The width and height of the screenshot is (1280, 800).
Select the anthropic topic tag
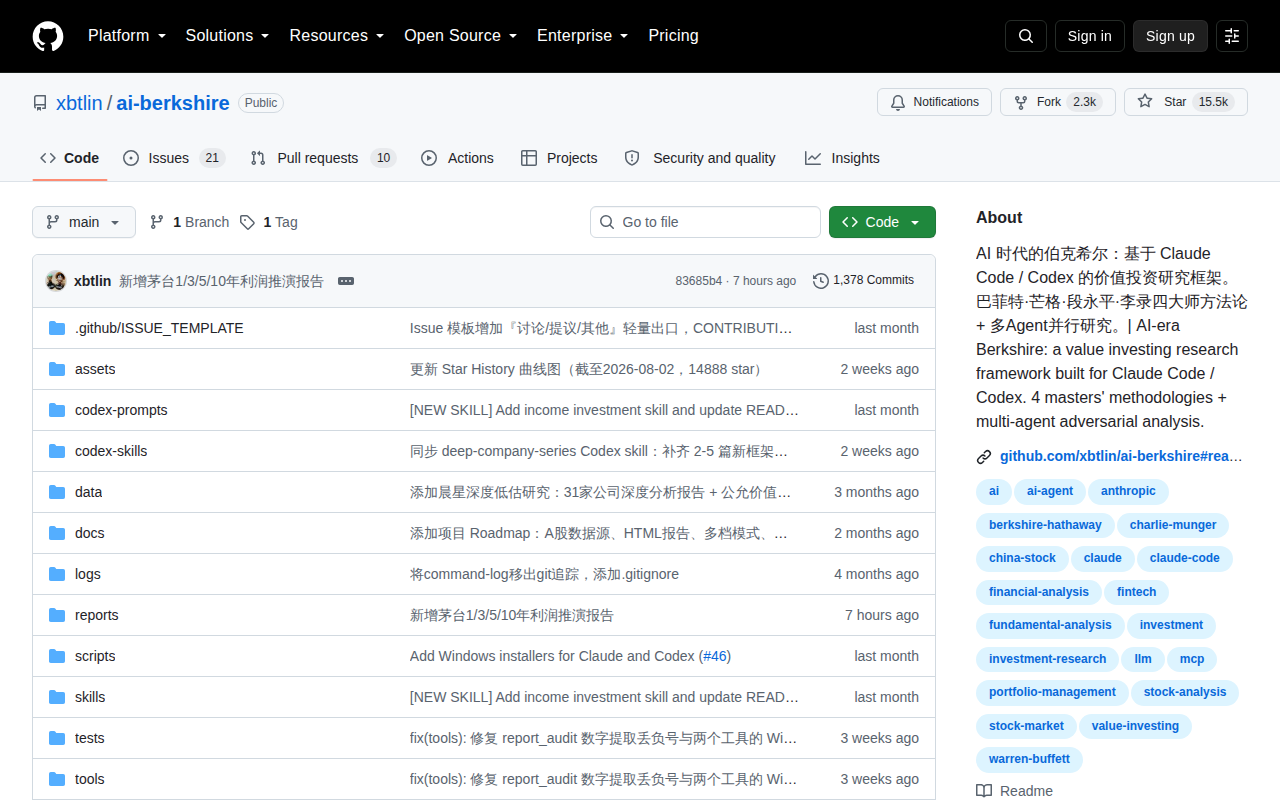click(1128, 492)
